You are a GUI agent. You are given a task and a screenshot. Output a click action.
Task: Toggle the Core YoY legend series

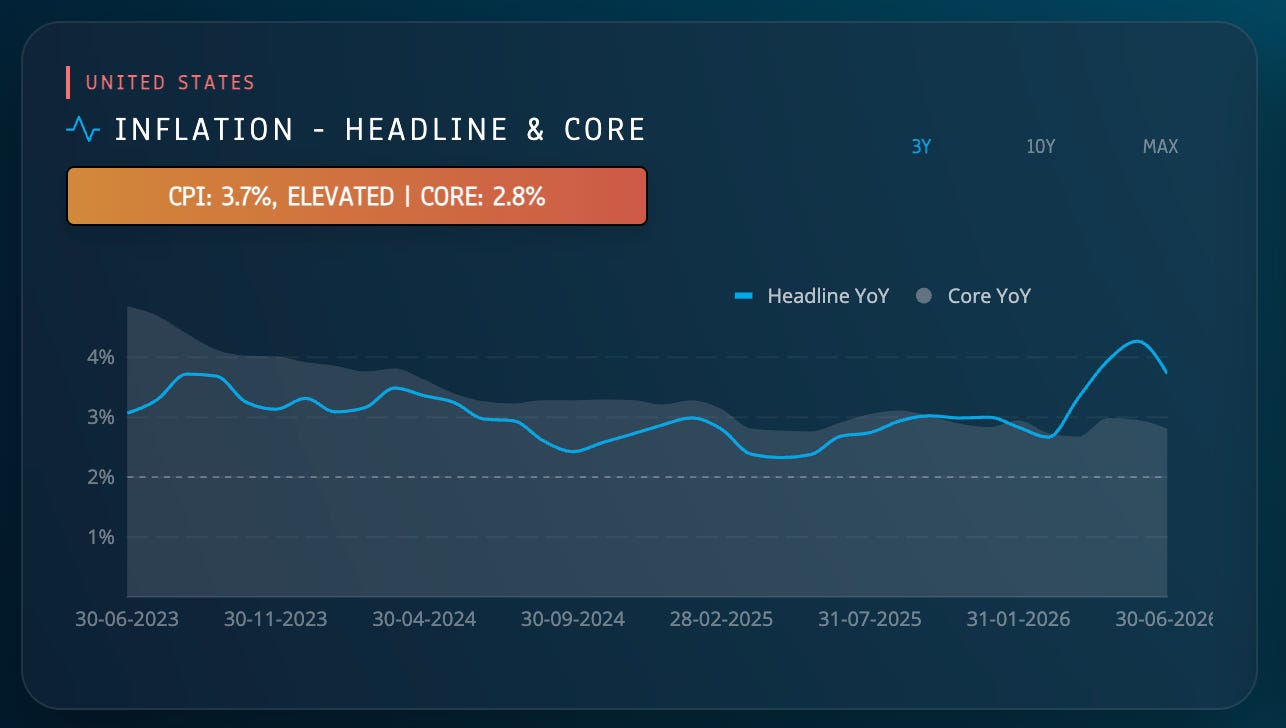pyautogui.click(x=974, y=296)
